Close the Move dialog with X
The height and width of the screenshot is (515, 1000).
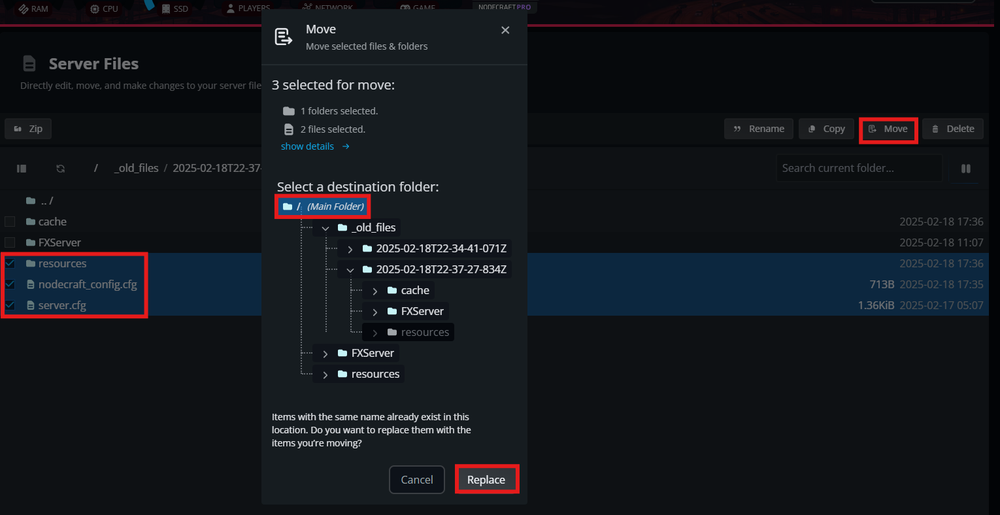coord(505,31)
